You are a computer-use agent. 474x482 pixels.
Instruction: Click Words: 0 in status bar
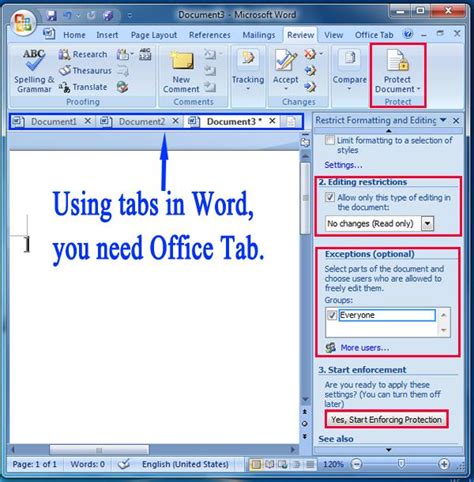[87, 464]
